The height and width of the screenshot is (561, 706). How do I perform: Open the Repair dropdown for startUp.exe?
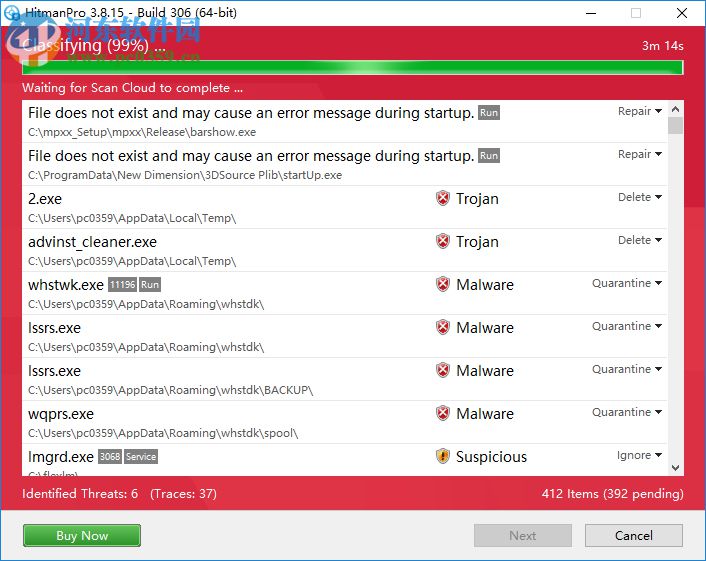coord(639,154)
